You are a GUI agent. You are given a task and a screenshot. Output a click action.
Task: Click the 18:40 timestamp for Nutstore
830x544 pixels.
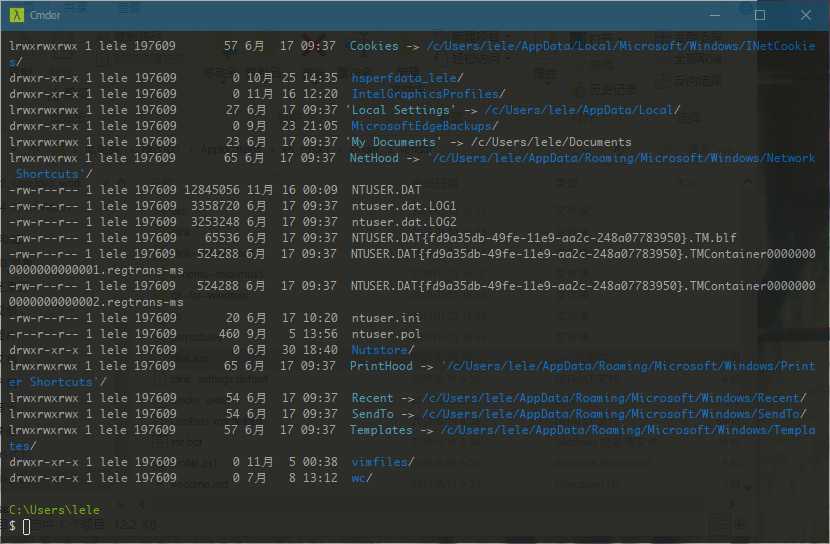click(320, 350)
